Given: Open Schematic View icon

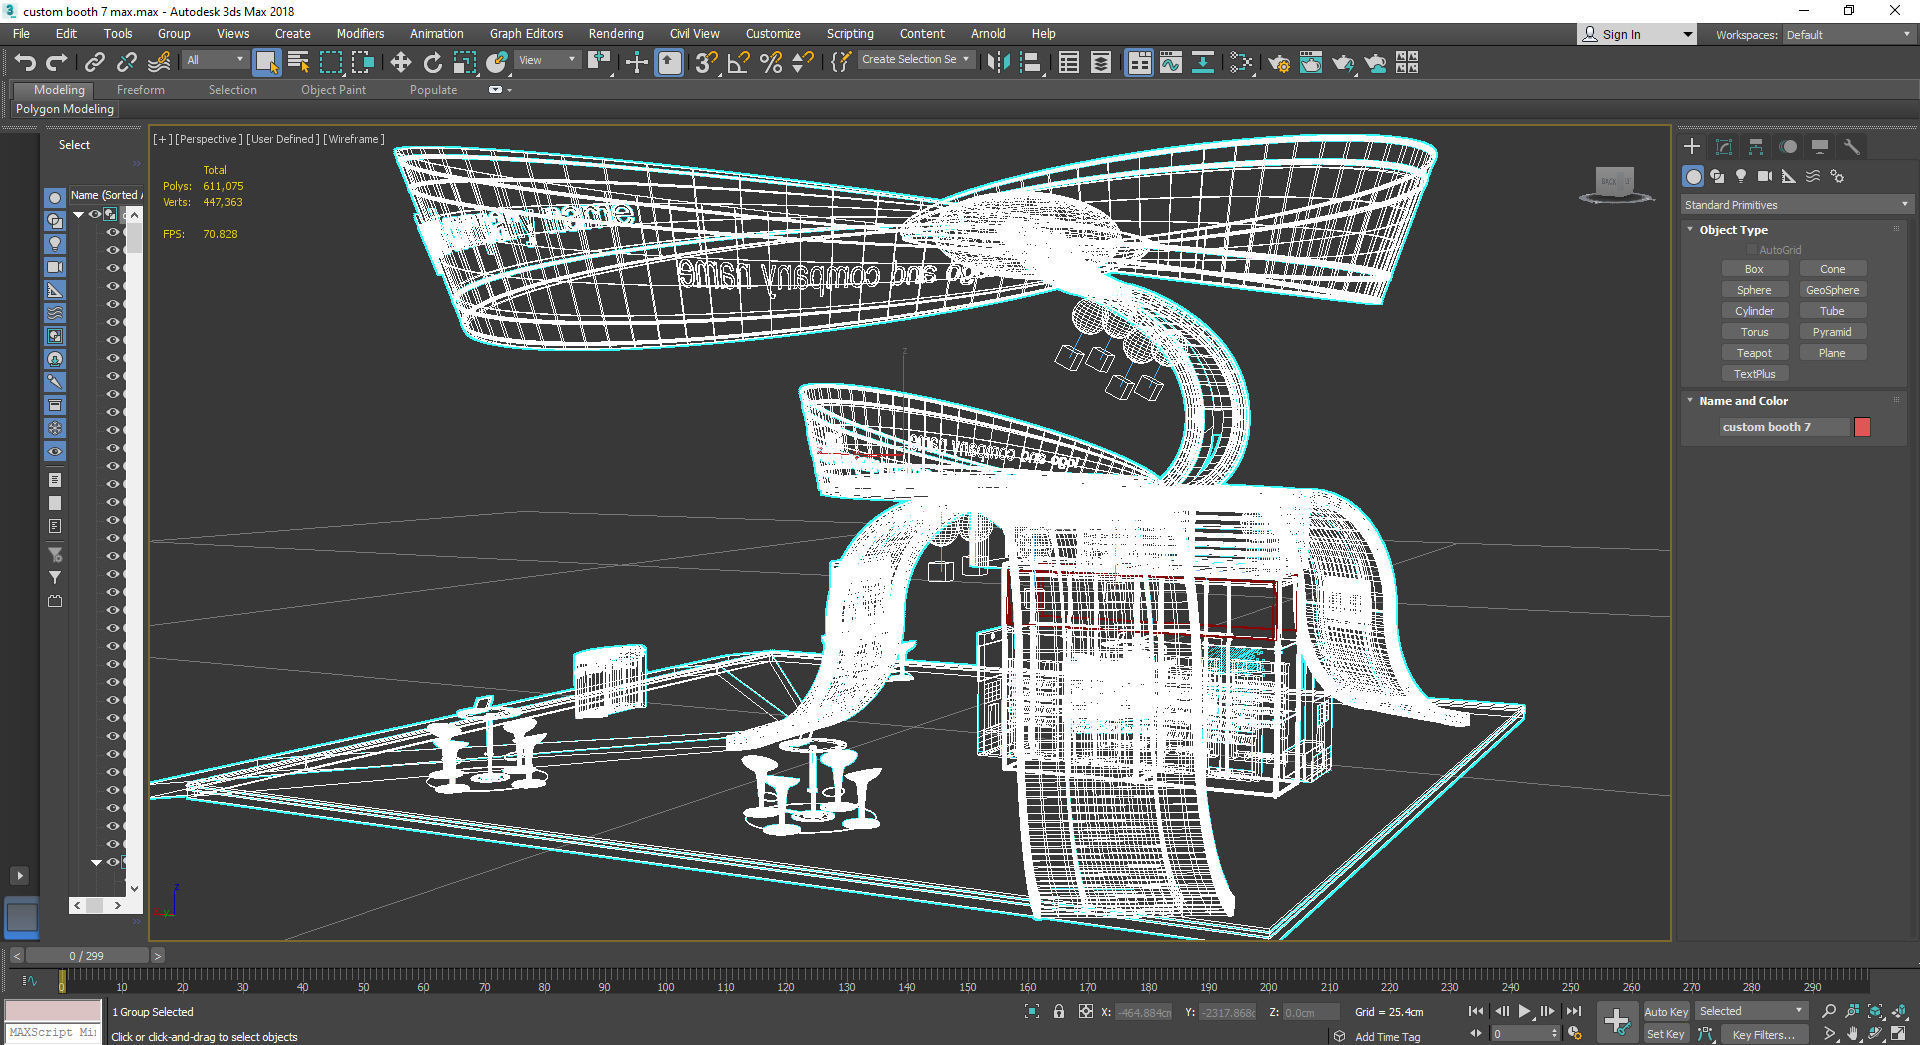Looking at the screenshot, I should point(1202,63).
